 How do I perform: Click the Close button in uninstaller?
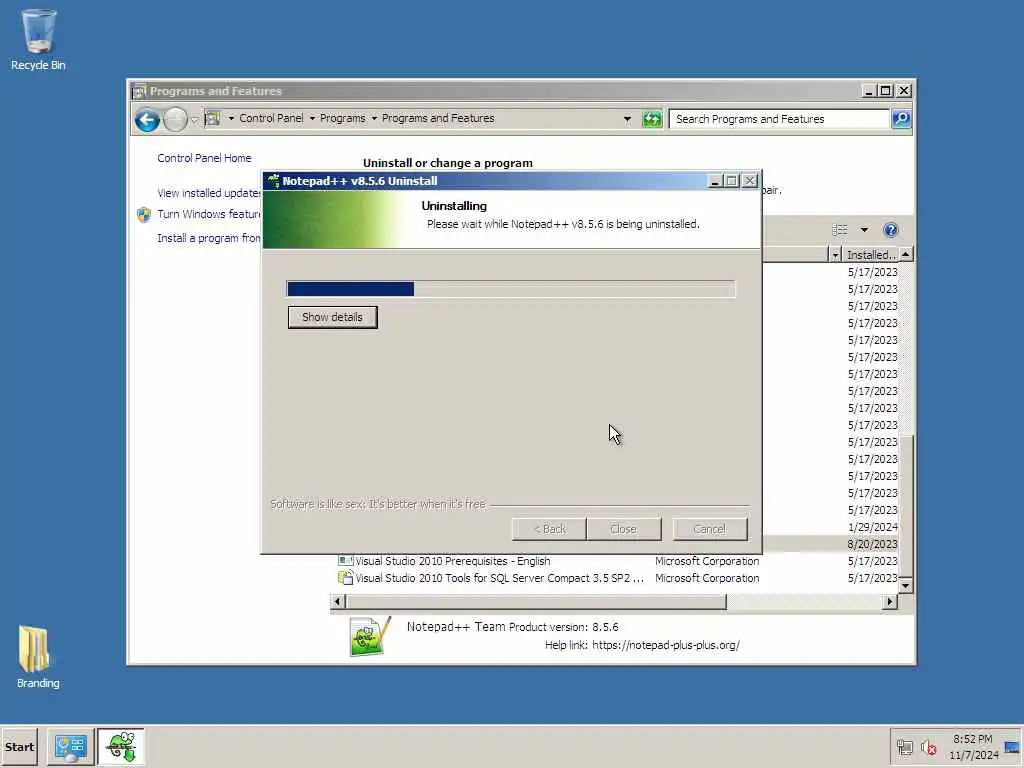point(624,529)
